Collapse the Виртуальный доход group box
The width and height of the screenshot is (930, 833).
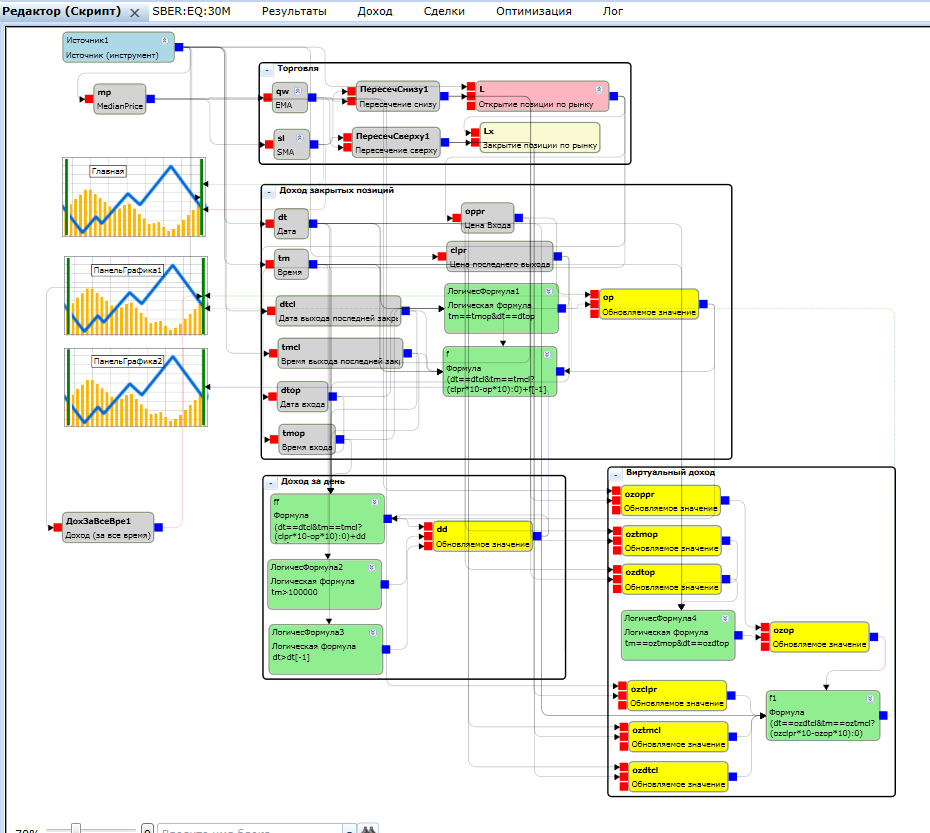[616, 475]
